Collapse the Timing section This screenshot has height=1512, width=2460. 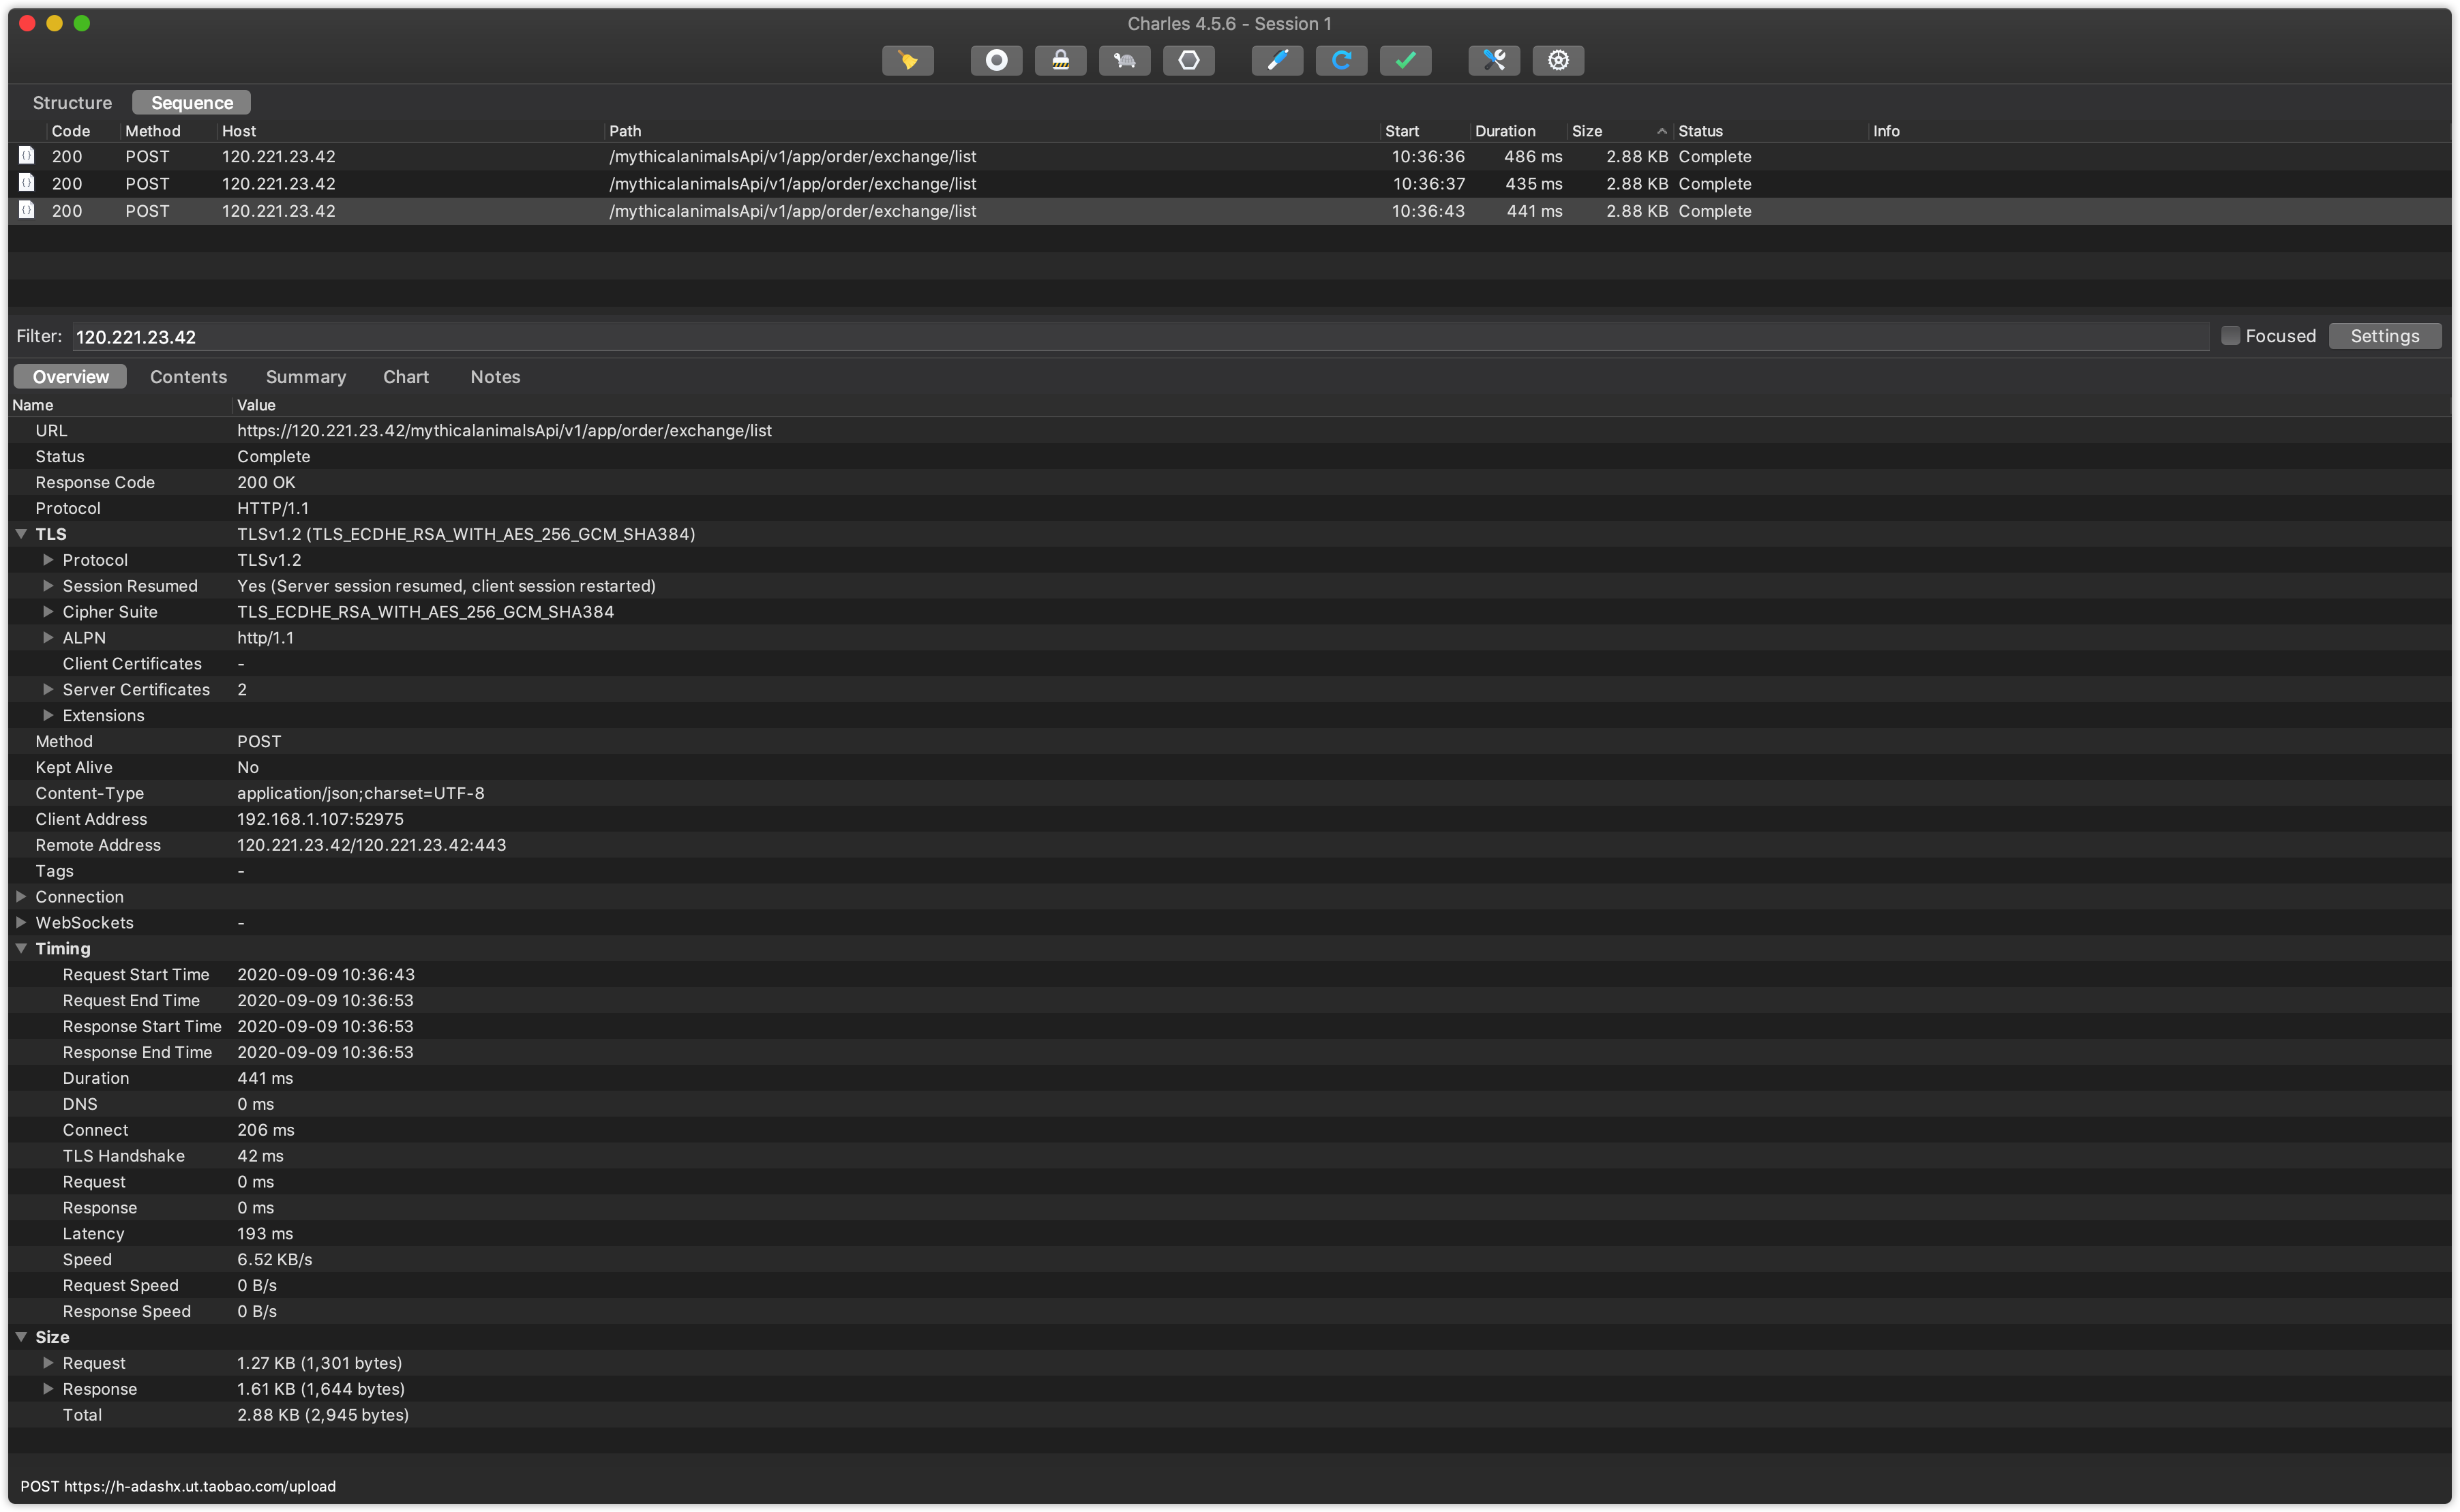coord(21,948)
